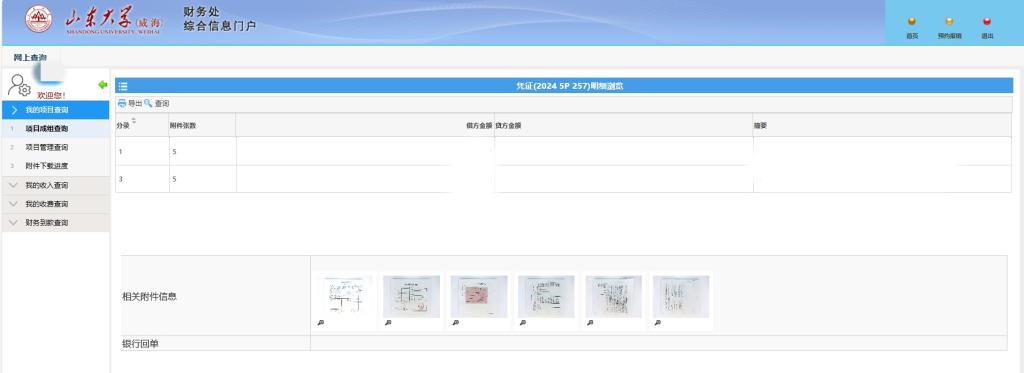Sort table by the 分录 column arrows
Image resolution: width=1024 pixels, height=373 pixels.
point(134,121)
